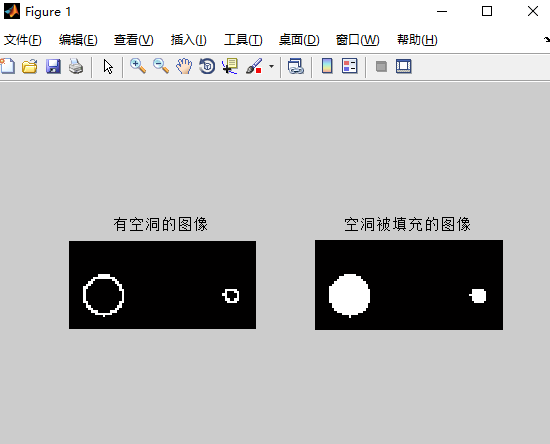This screenshot has height=444, width=550.
Task: Open the 桌面(D) menu
Action: (x=299, y=40)
